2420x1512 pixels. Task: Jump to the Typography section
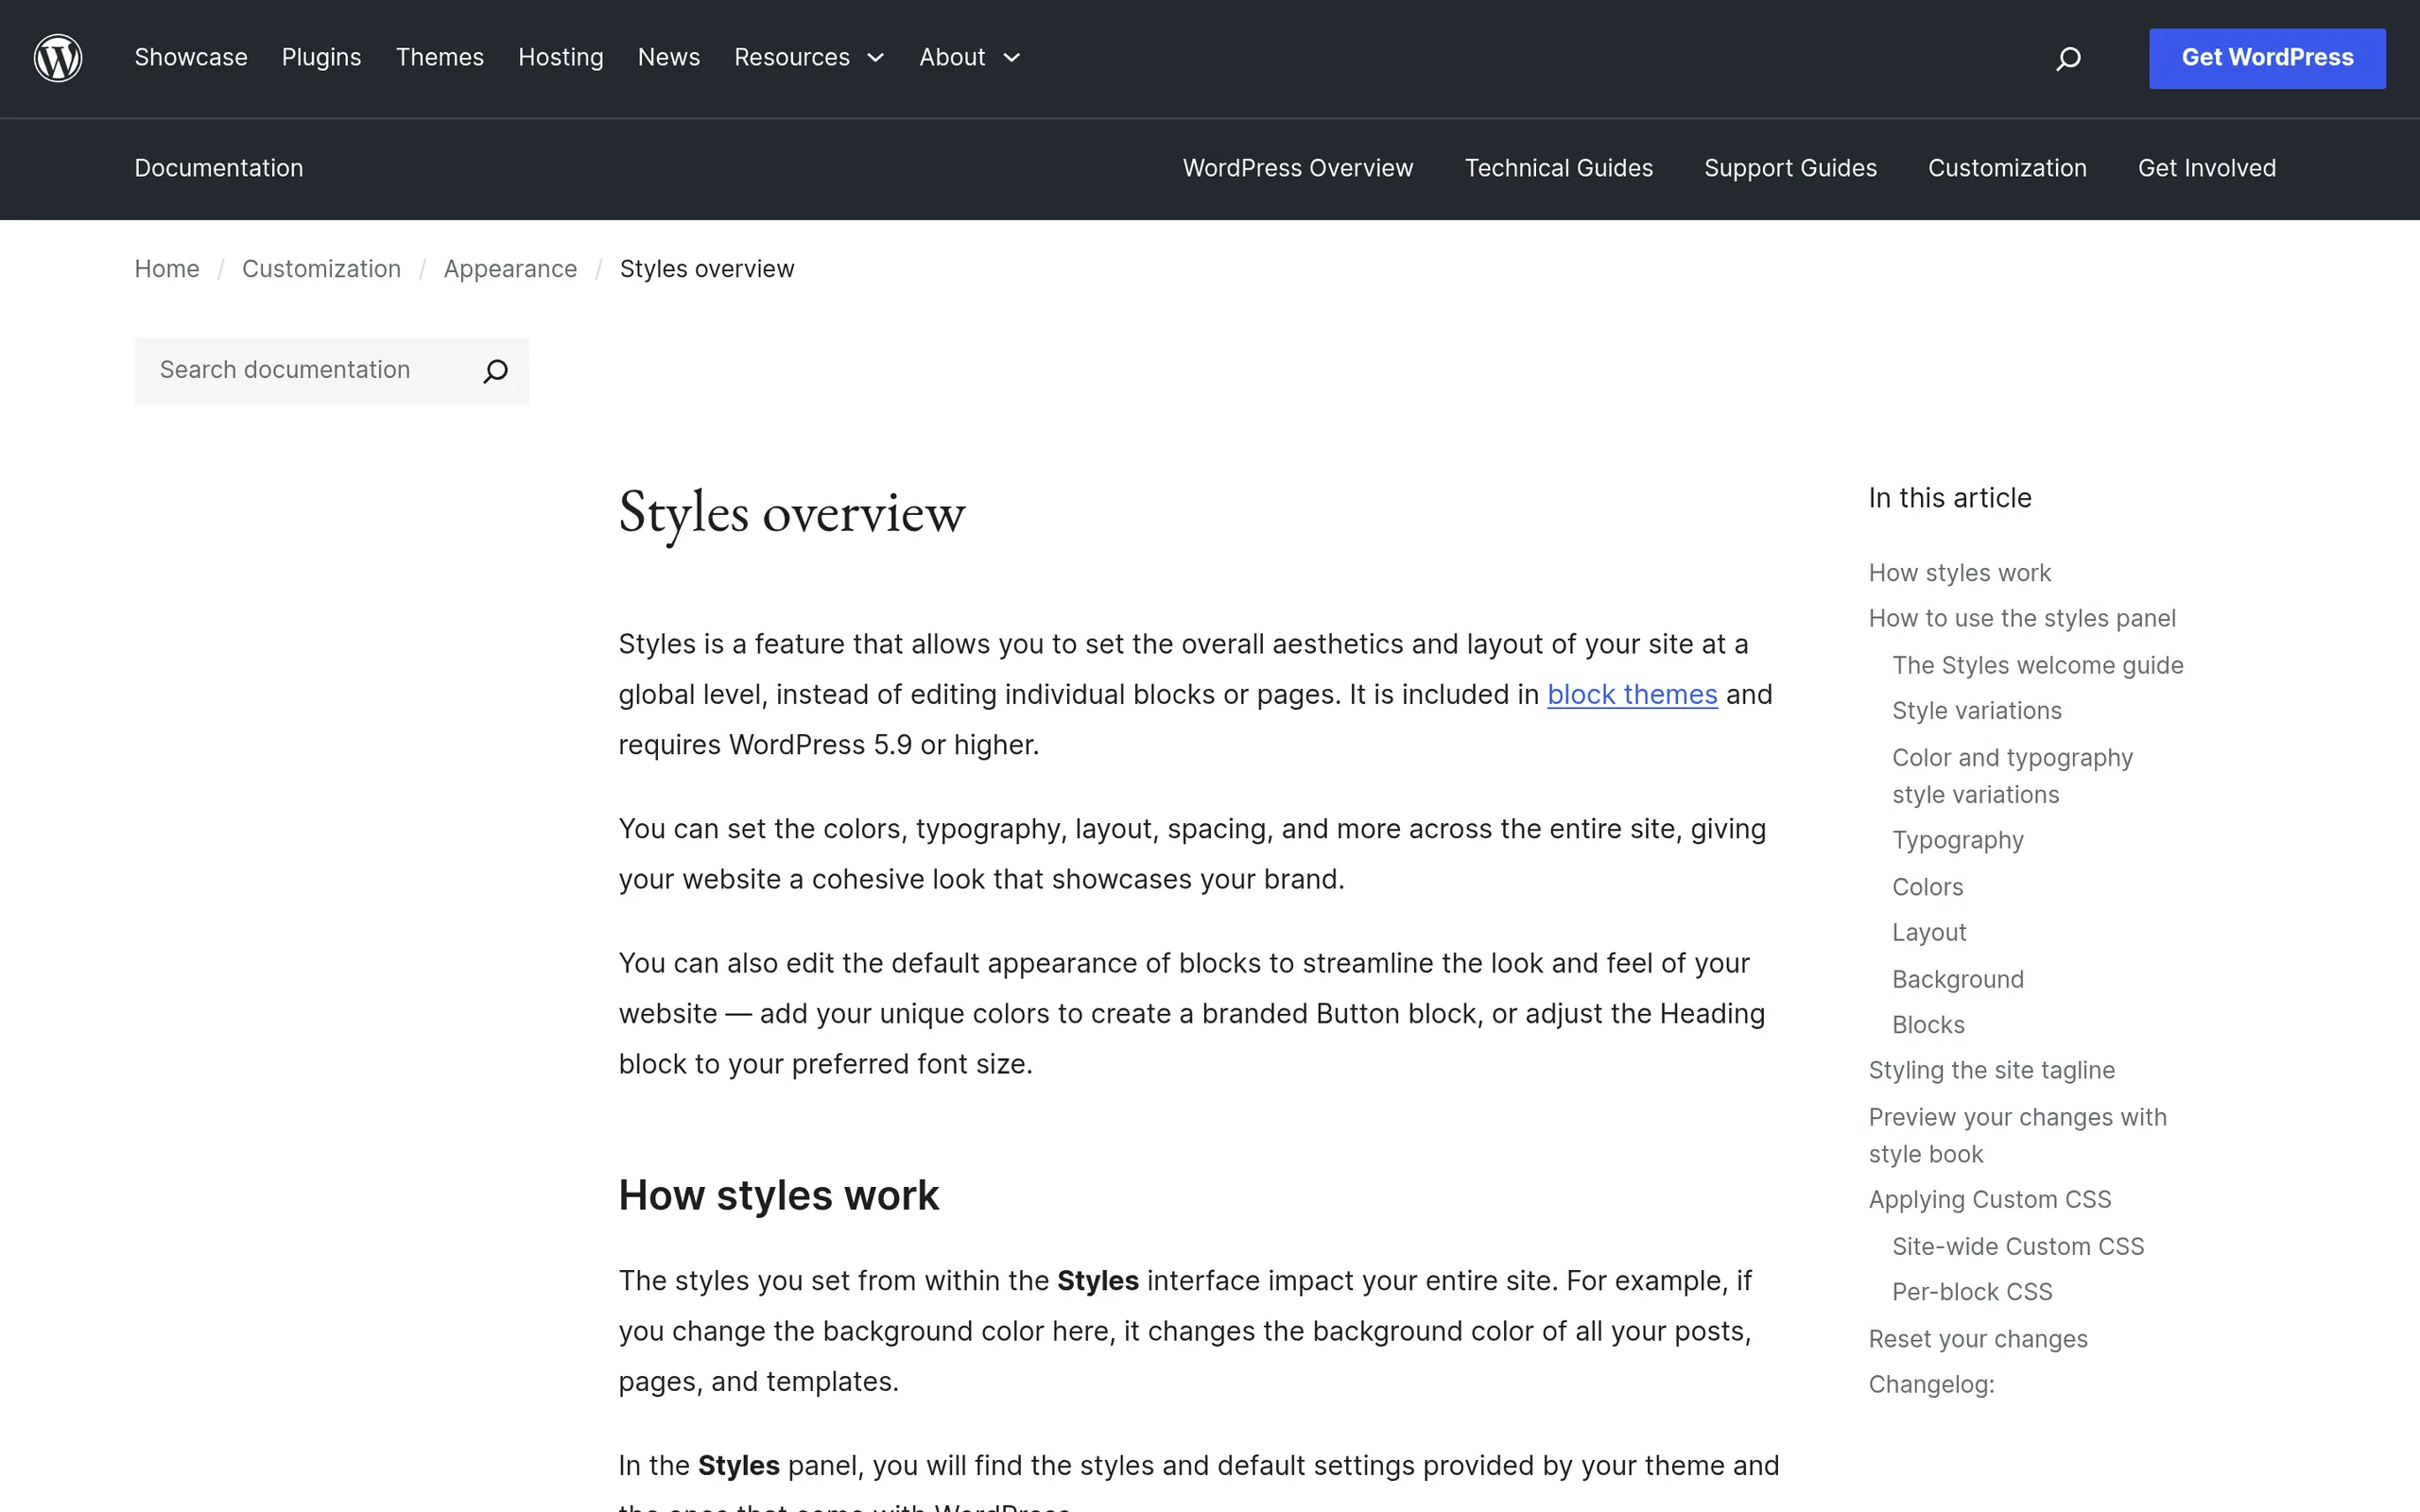[1957, 841]
